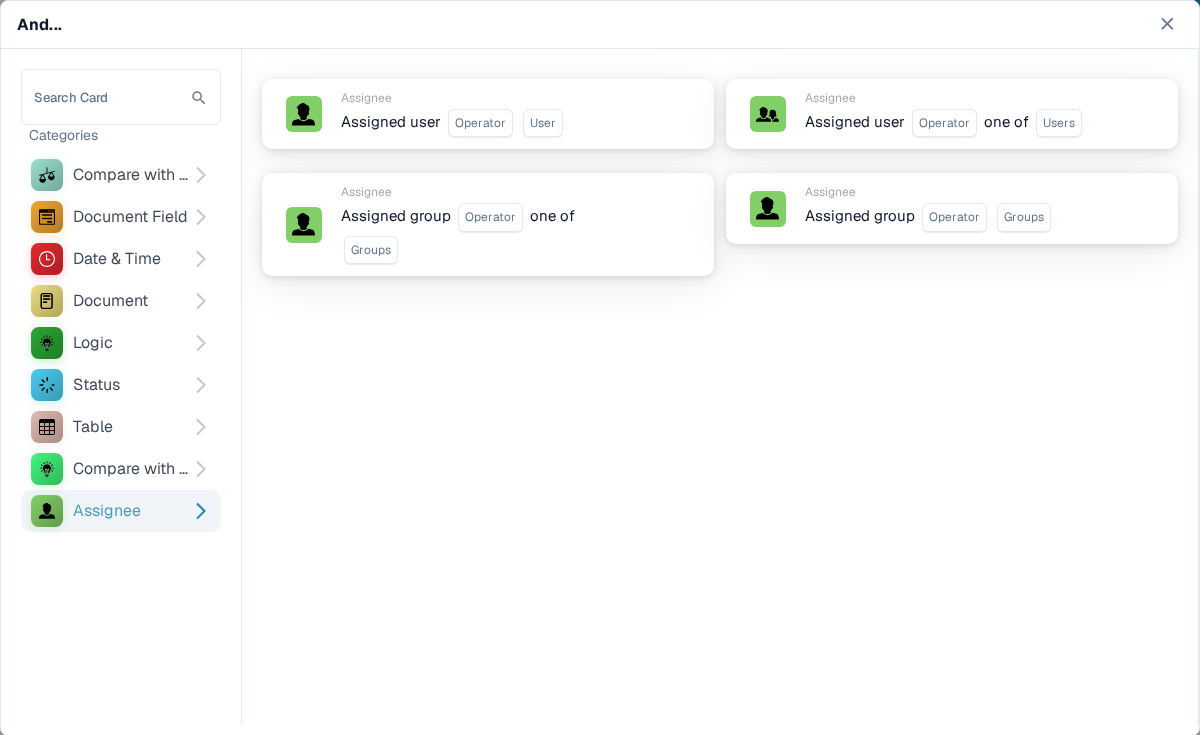1200x735 pixels.
Task: Expand the Date & Time chevron arrow
Action: point(200,259)
